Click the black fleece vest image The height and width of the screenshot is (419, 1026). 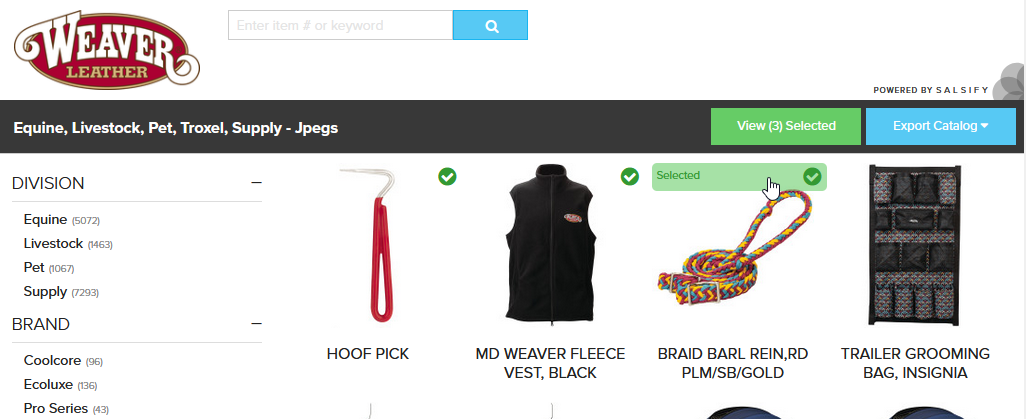tap(550, 244)
